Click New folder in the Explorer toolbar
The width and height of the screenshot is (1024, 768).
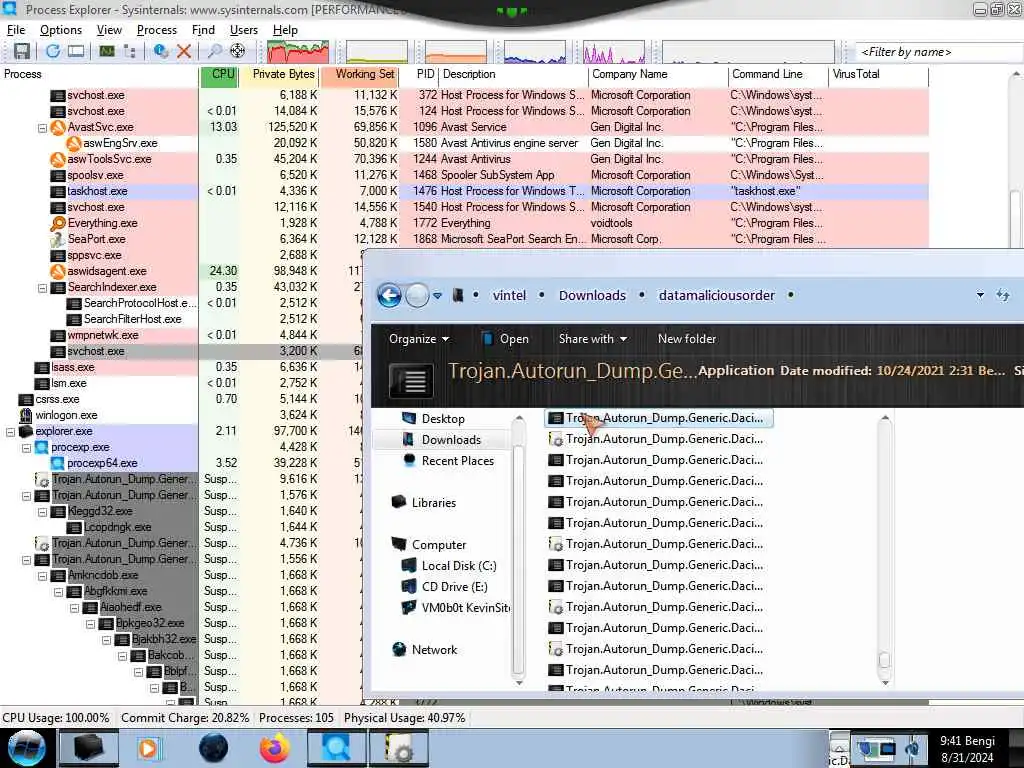point(686,339)
